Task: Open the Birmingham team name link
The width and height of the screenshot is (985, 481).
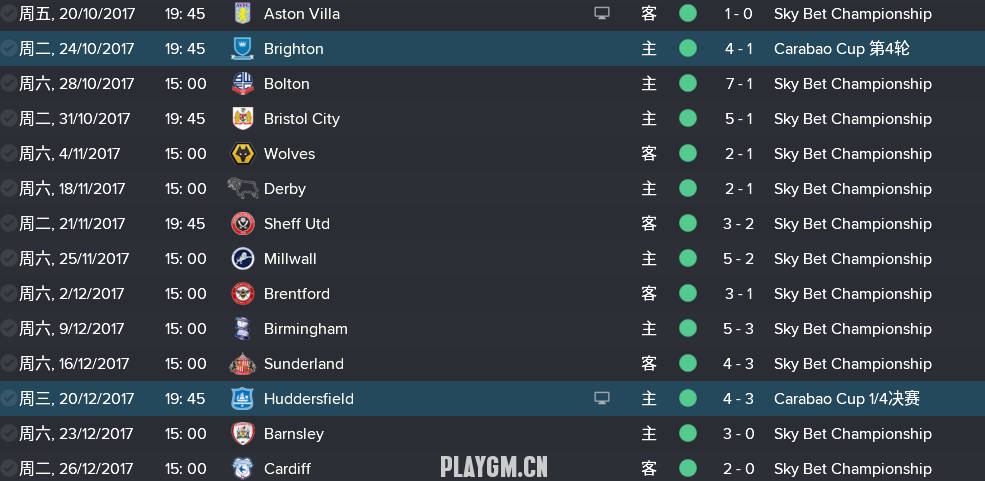Action: tap(305, 328)
